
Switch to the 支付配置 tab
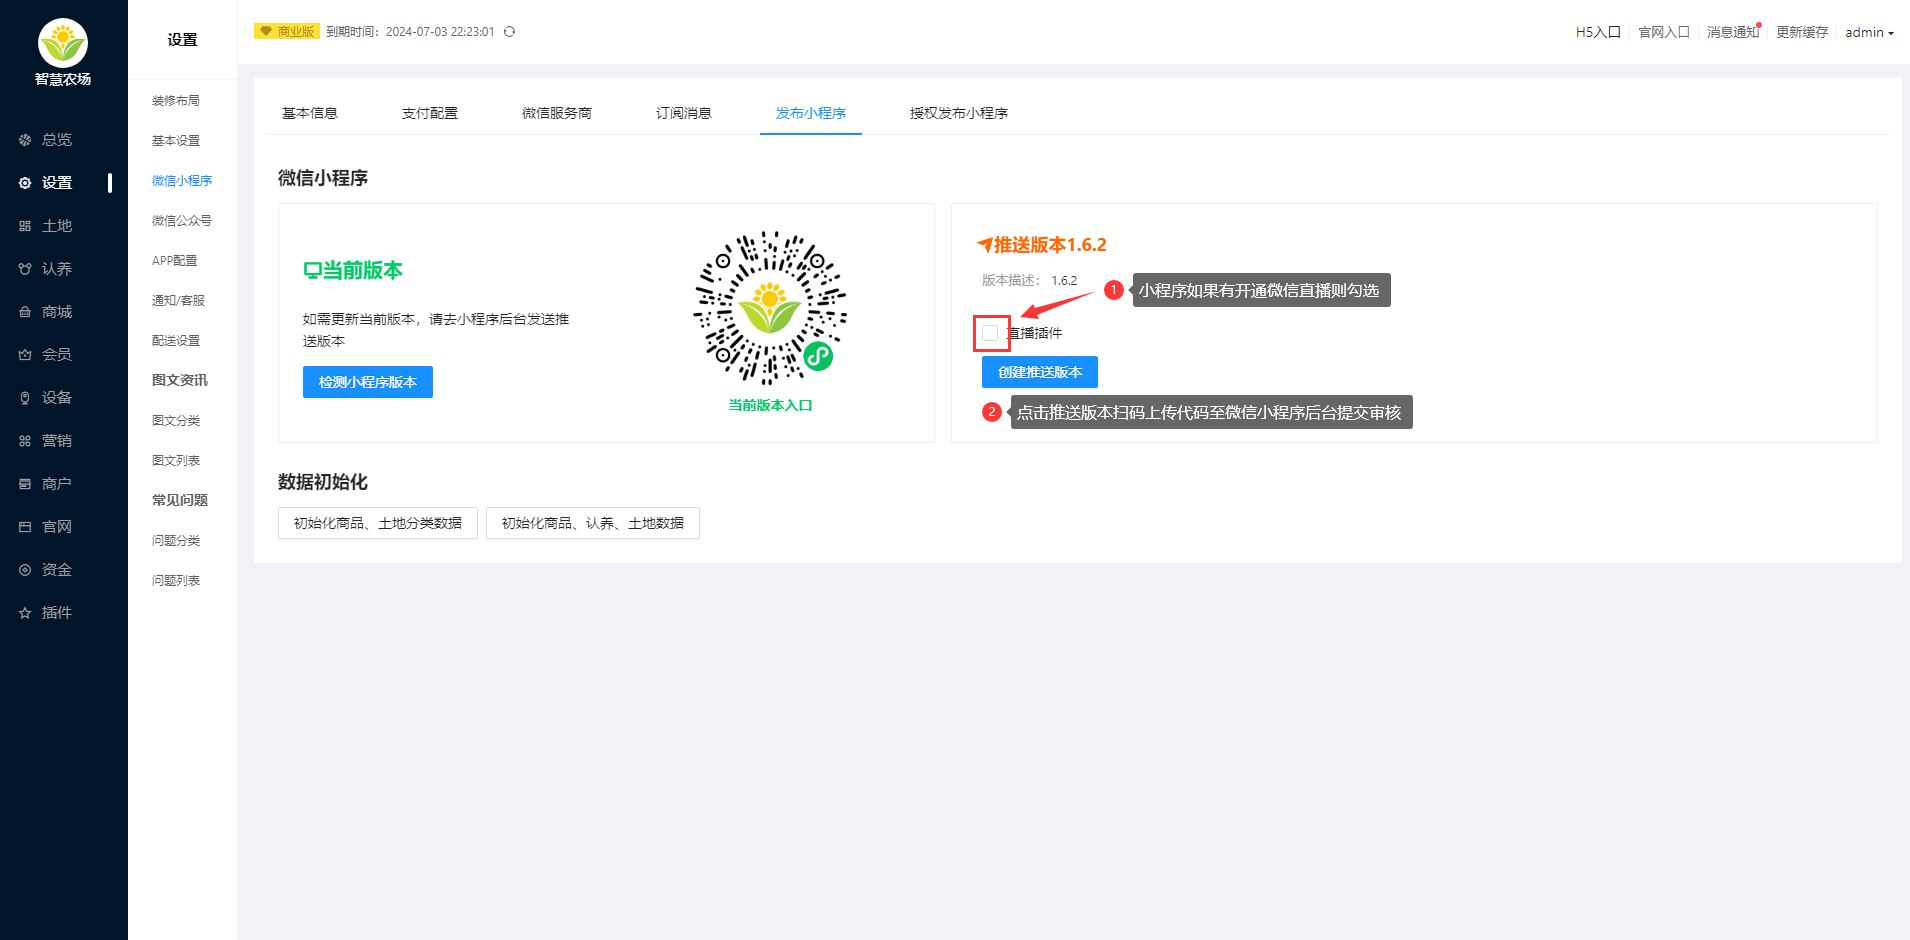click(x=430, y=113)
